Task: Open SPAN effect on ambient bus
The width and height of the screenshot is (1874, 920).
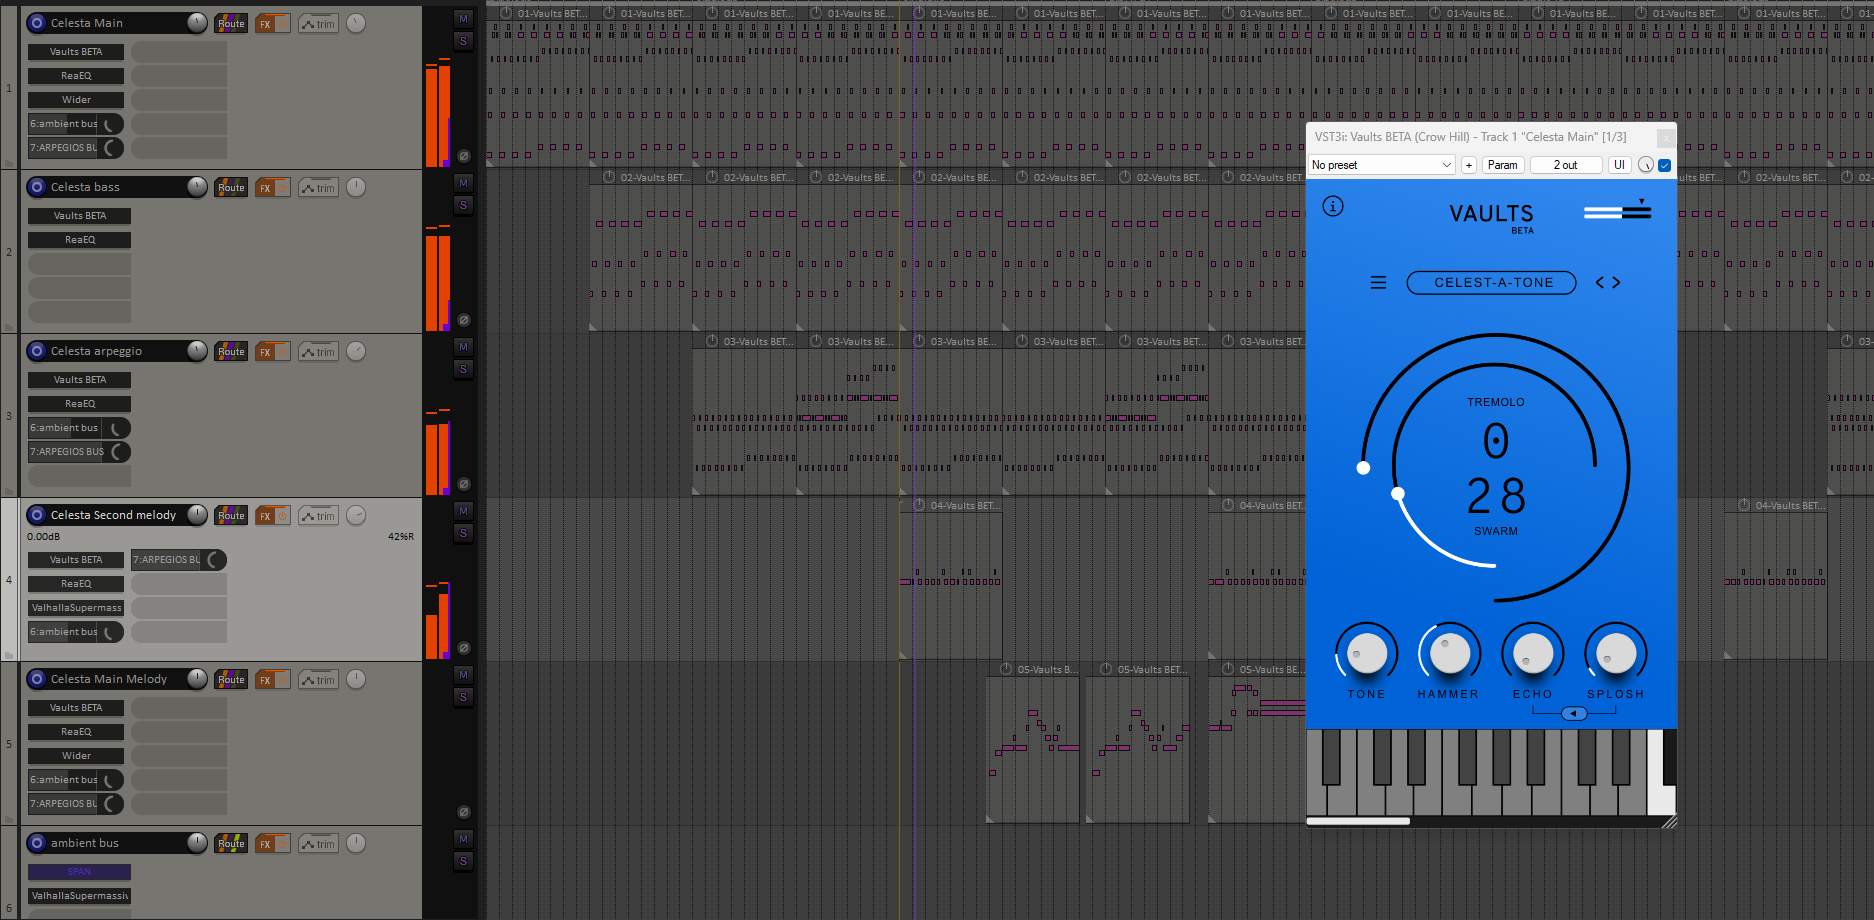Action: tap(79, 872)
